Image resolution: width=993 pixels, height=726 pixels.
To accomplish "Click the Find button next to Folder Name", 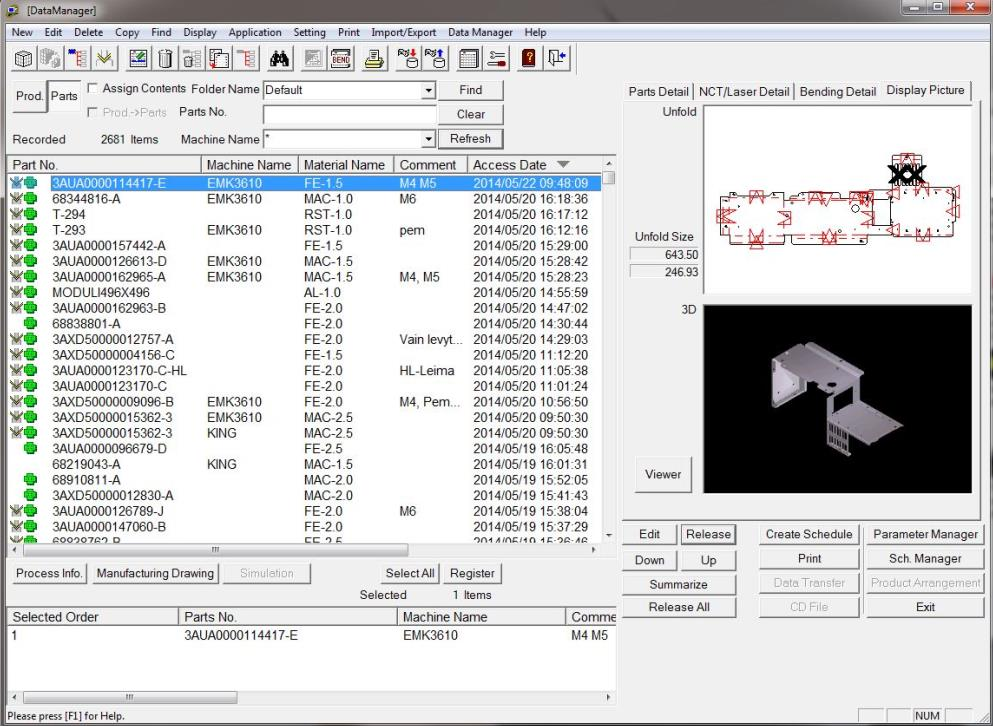I will [x=471, y=90].
